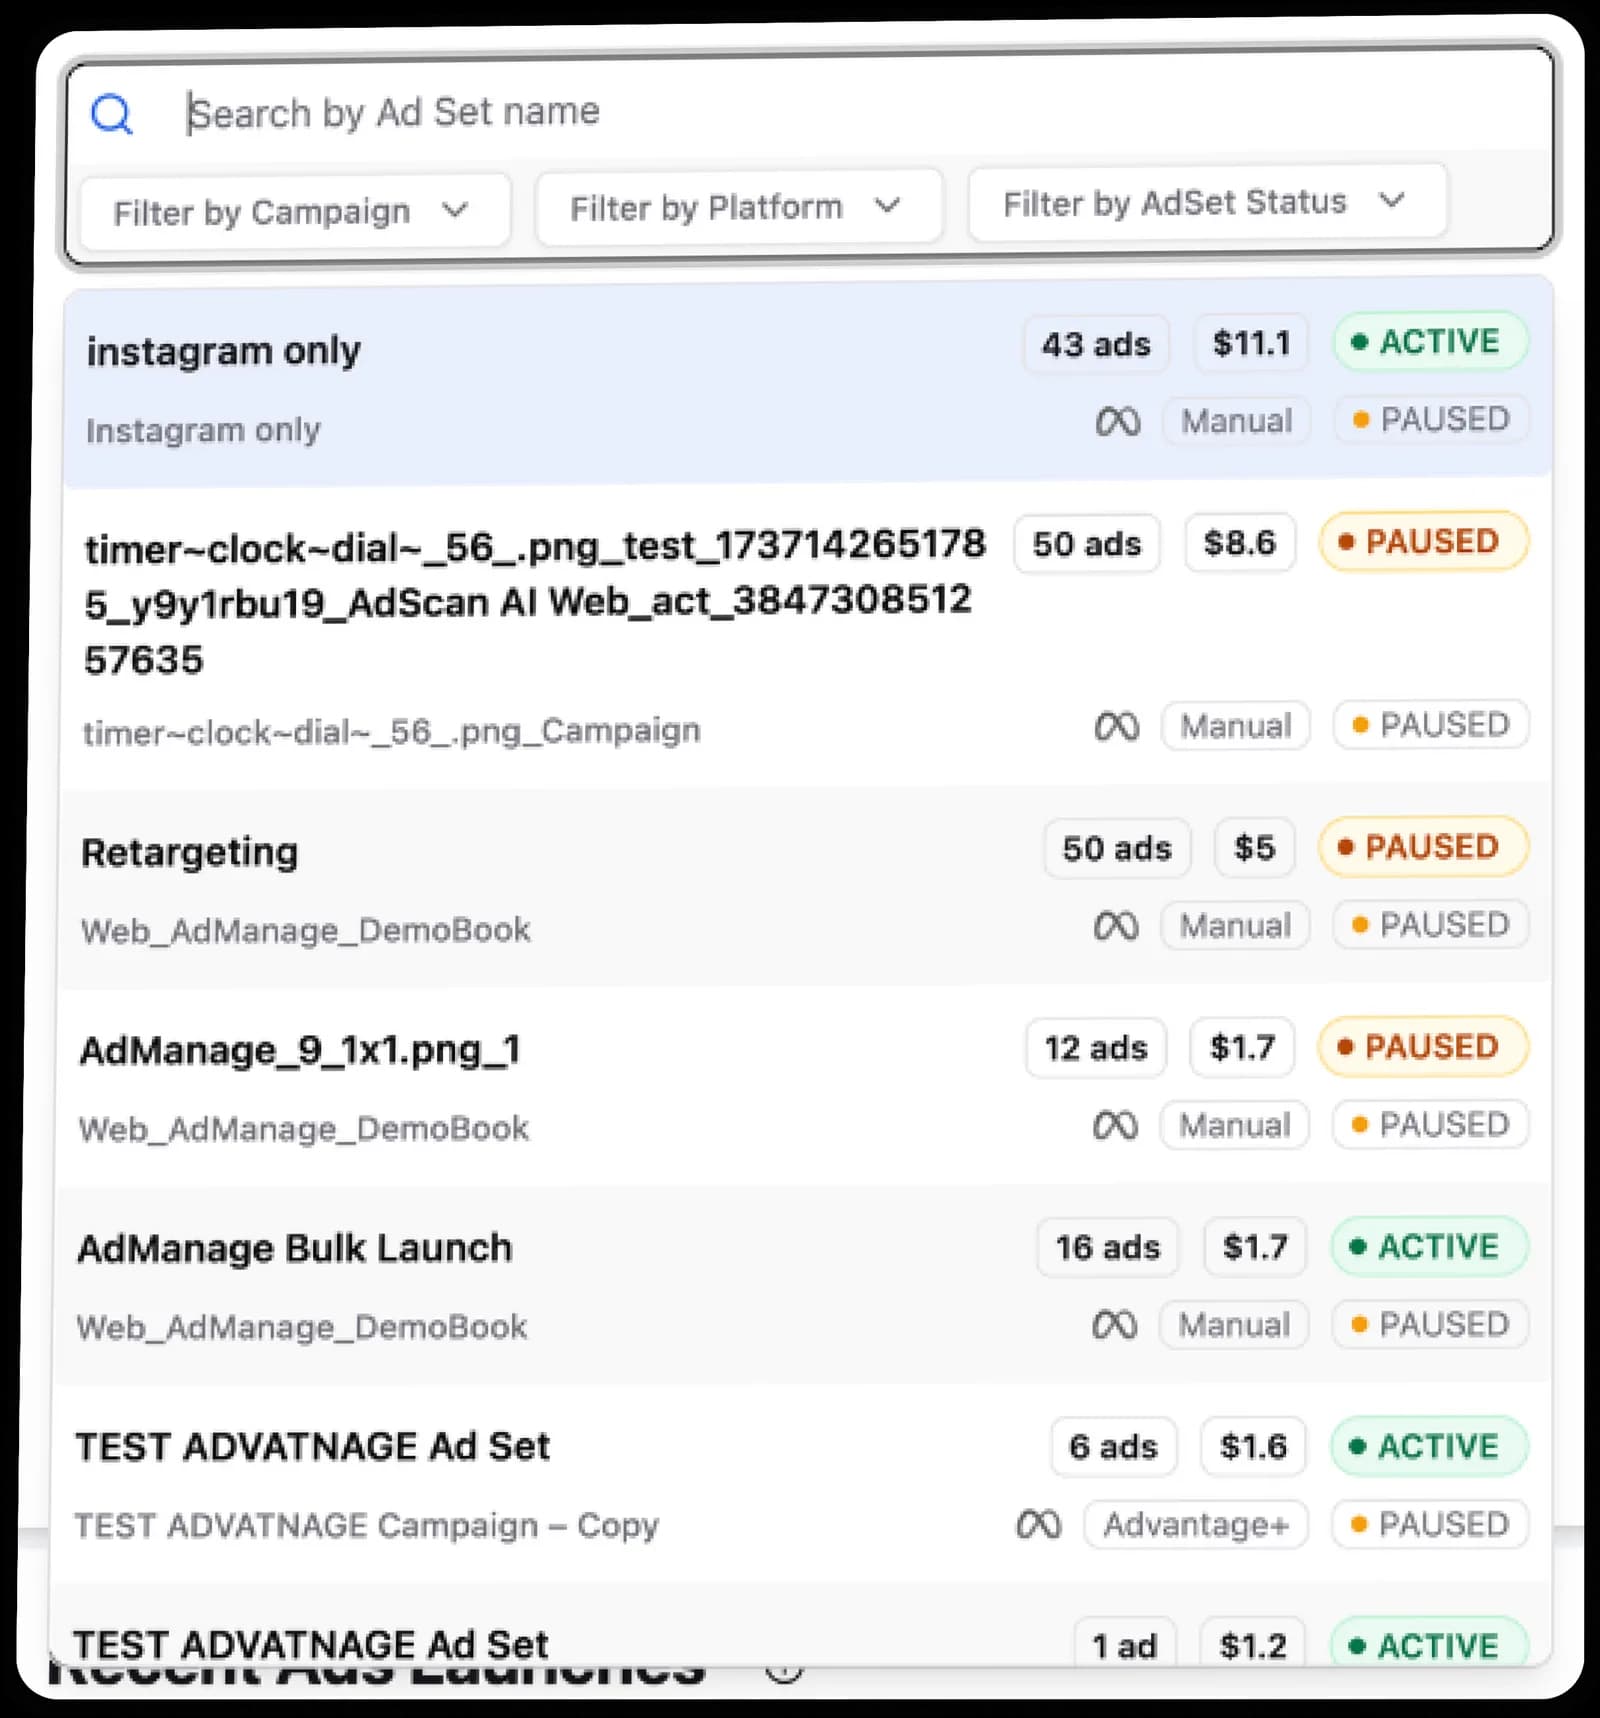The width and height of the screenshot is (1600, 1718).
Task: Click ACTIVE status on instagram only row
Action: 1430,342
